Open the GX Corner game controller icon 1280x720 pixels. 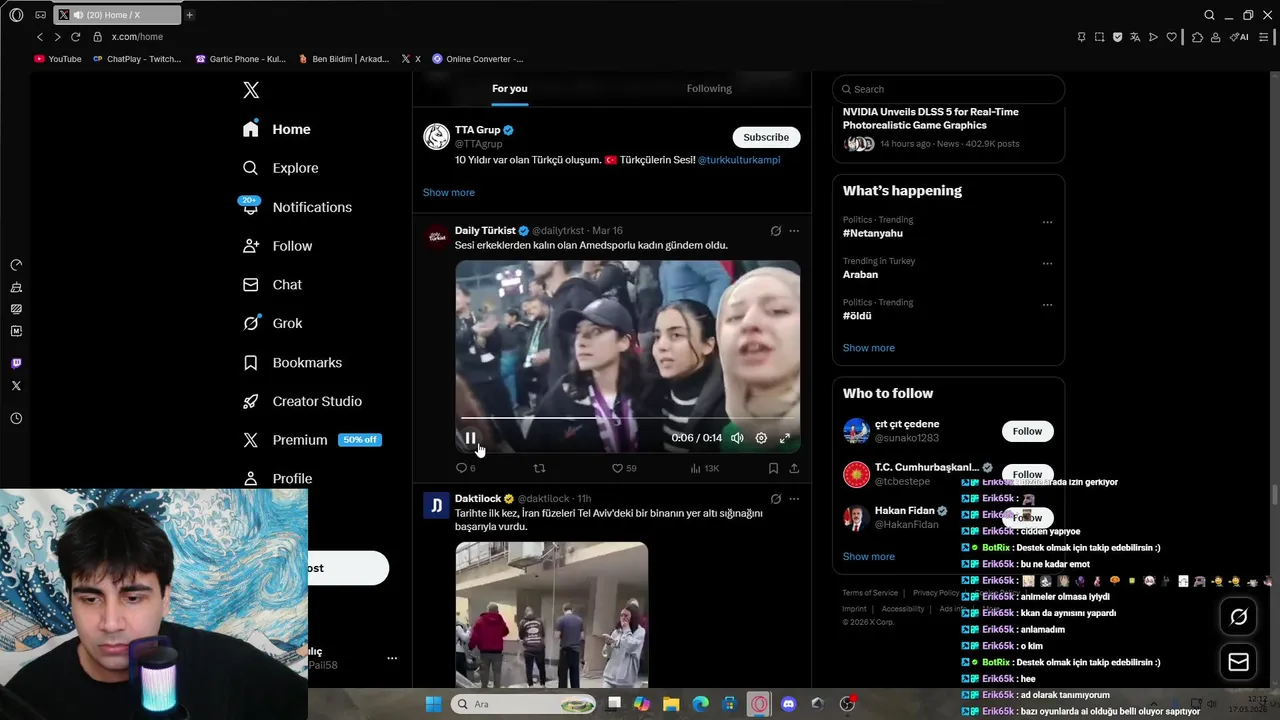point(40,15)
